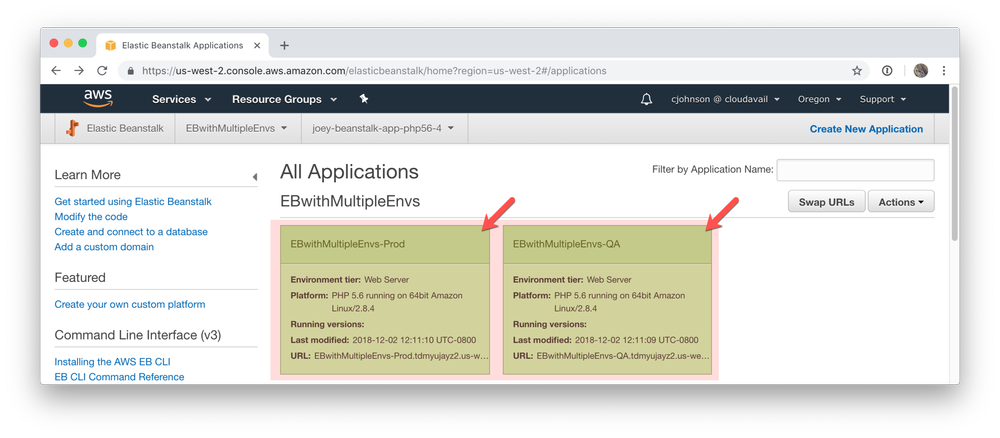The height and width of the screenshot is (438, 1000).
Task: Open EB CLI Command Reference link
Action: tap(119, 377)
